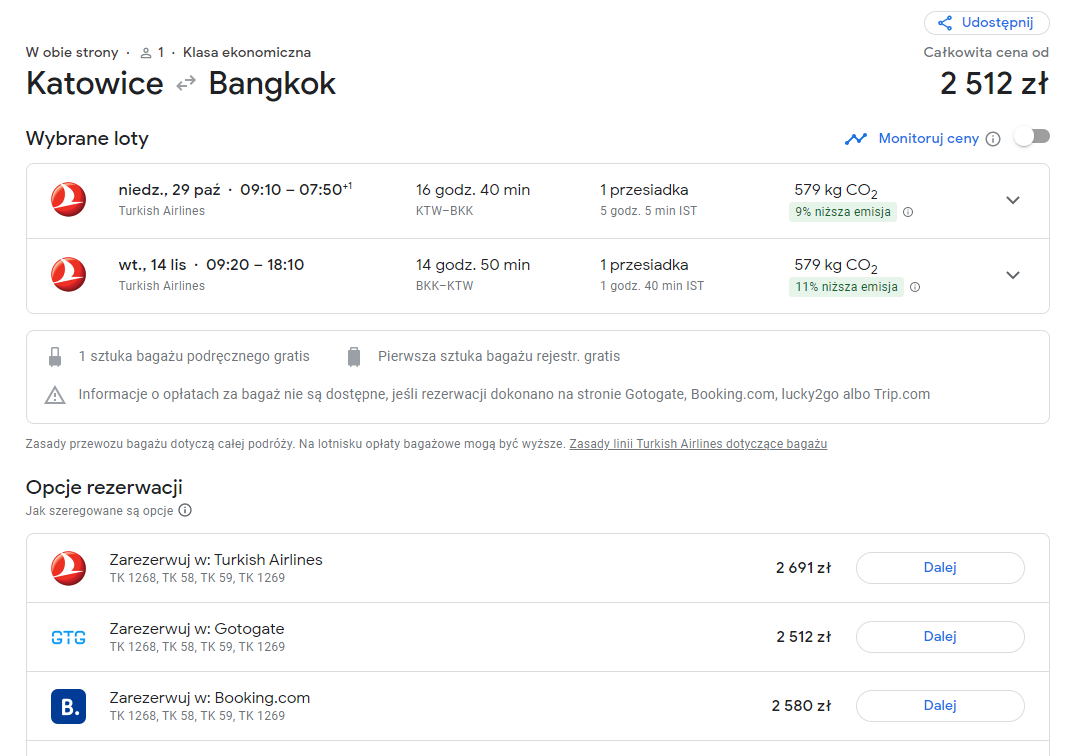Click Zarezerwuj w: Booking.com text
The width and height of the screenshot is (1074, 756).
pyautogui.click(x=210, y=698)
